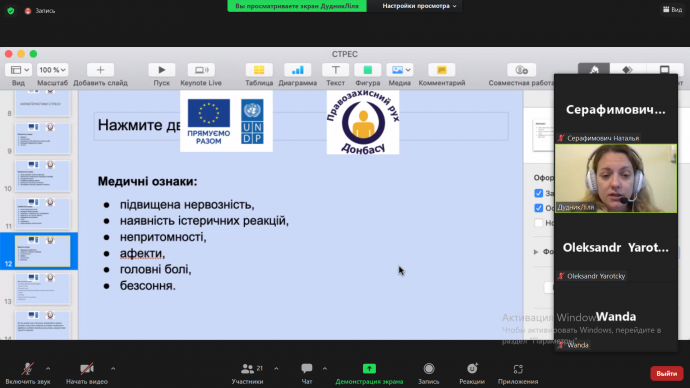This screenshot has width=690, height=388.
Task: Expand the disclosure triangle in format sidebar
Action: pos(536,252)
